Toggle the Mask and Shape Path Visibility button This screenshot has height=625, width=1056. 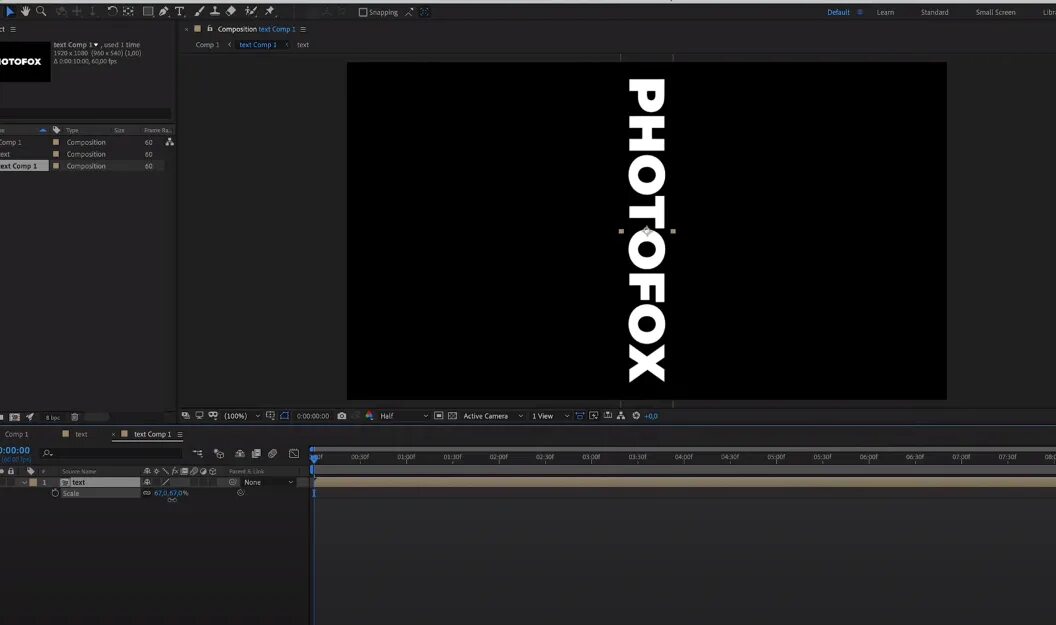[284, 416]
